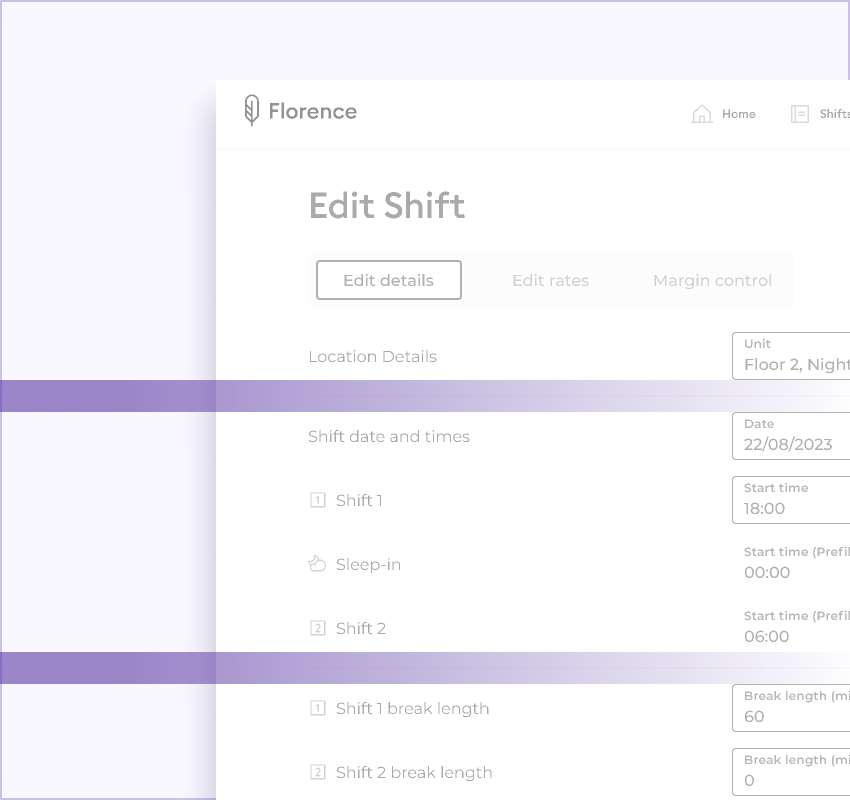The width and height of the screenshot is (850, 800).
Task: Click the Sleep-in moon cloud icon
Action: click(x=317, y=564)
